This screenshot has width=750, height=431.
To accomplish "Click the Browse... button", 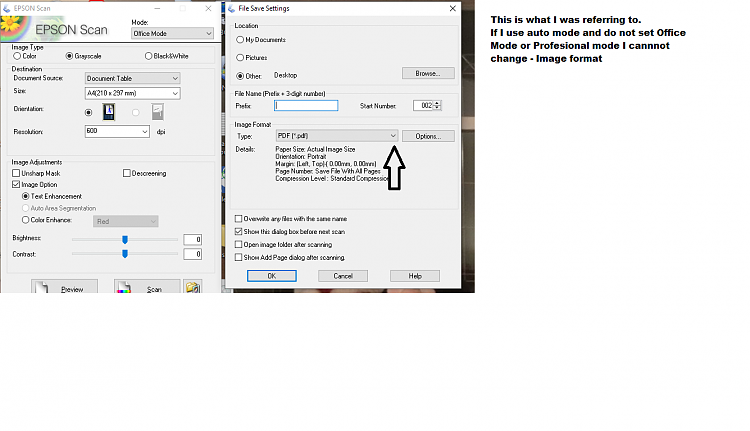I will (x=428, y=73).
